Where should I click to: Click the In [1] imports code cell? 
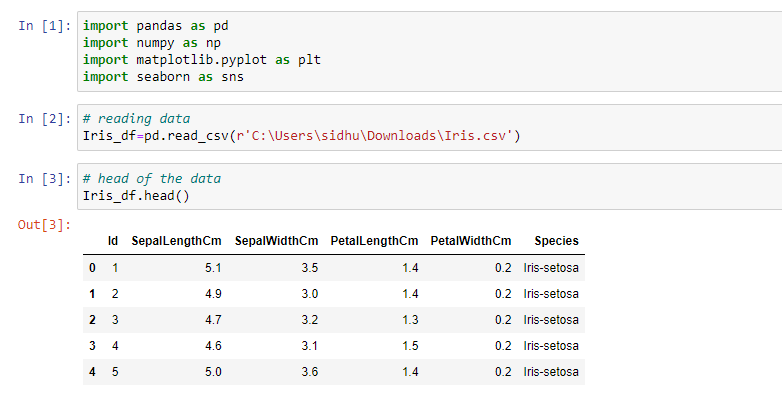coord(429,51)
